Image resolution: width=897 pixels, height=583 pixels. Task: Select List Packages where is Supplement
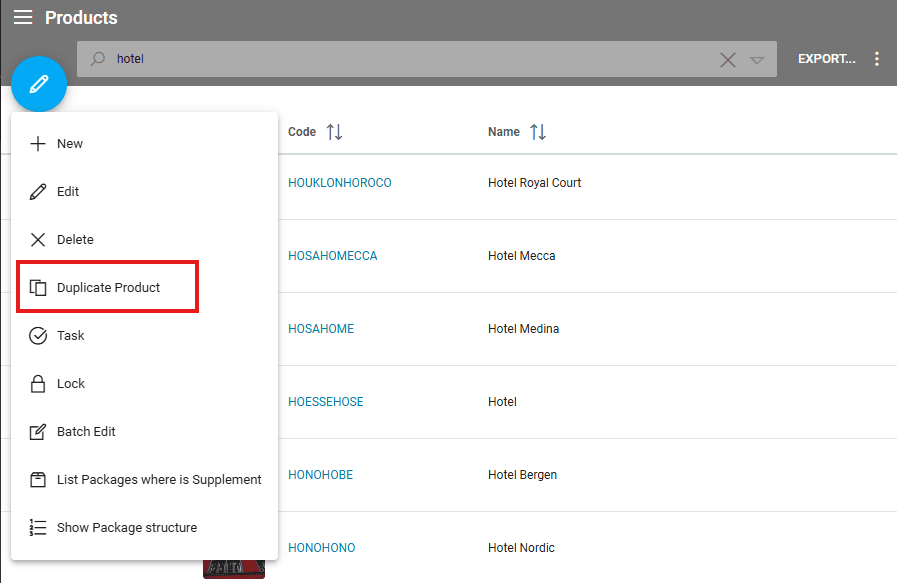(159, 480)
